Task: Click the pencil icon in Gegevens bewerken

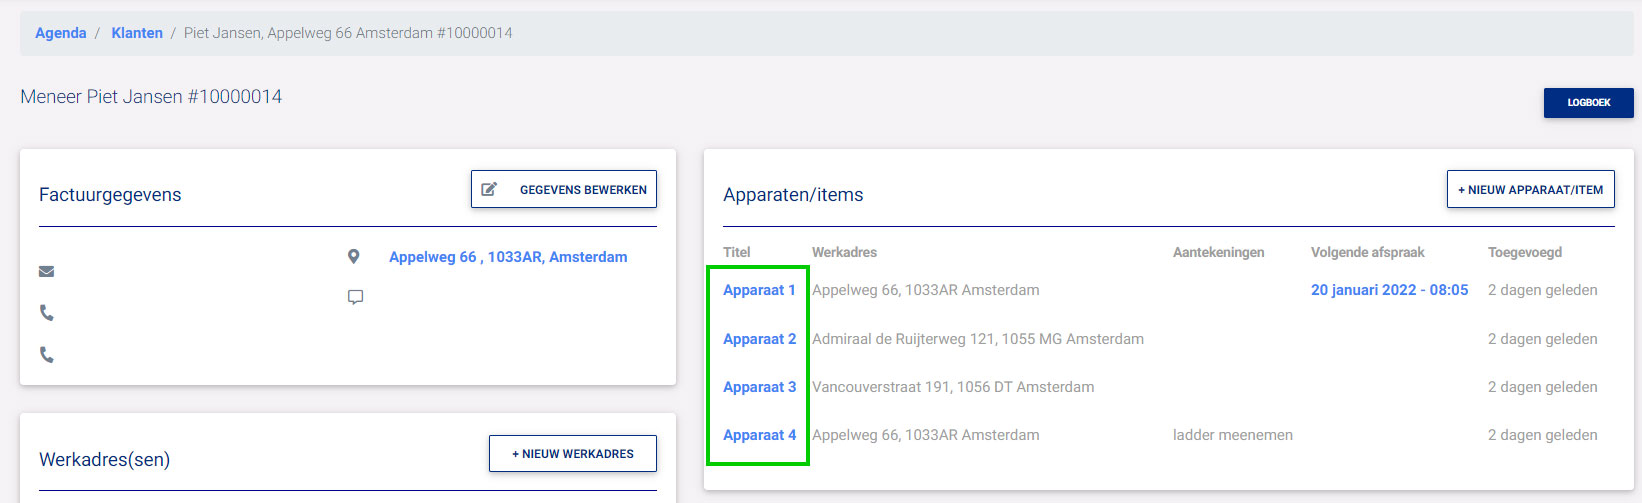Action: (489, 189)
